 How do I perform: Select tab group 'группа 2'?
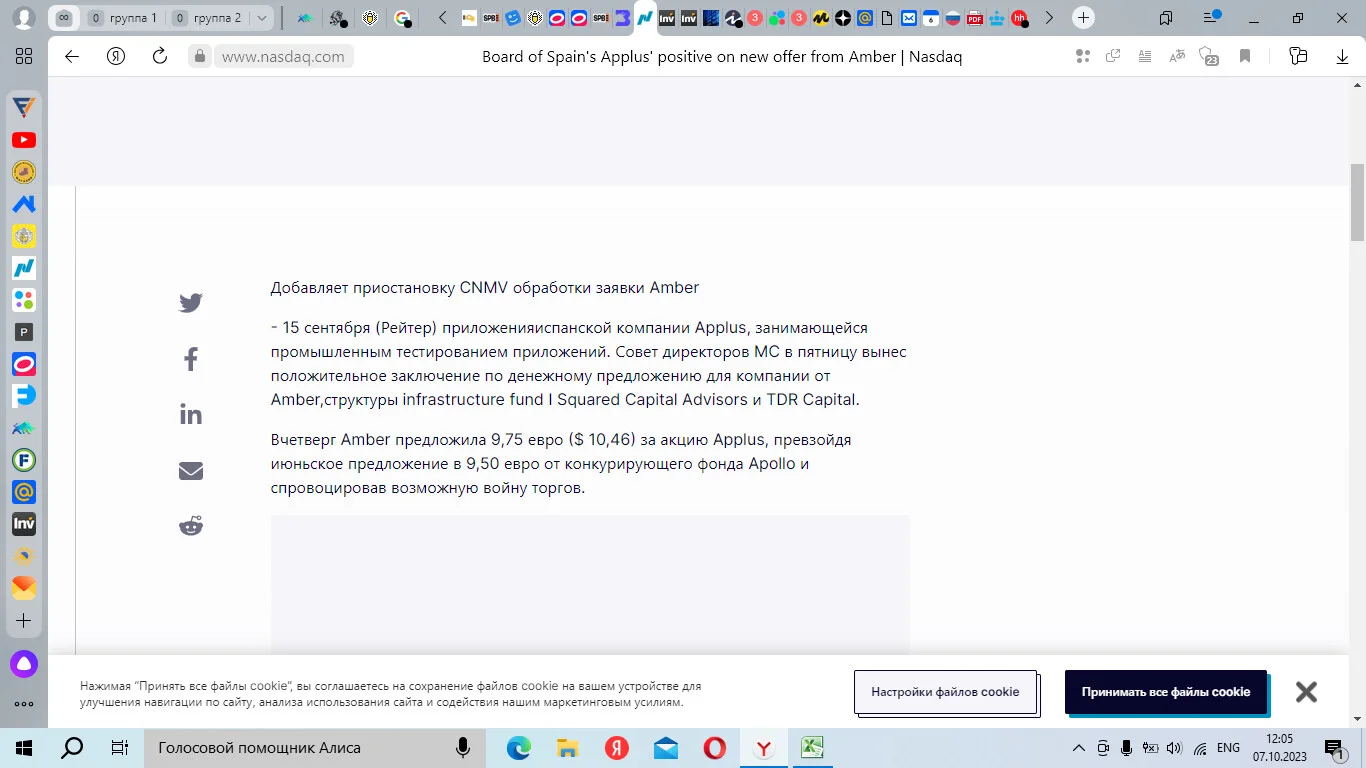click(x=207, y=18)
